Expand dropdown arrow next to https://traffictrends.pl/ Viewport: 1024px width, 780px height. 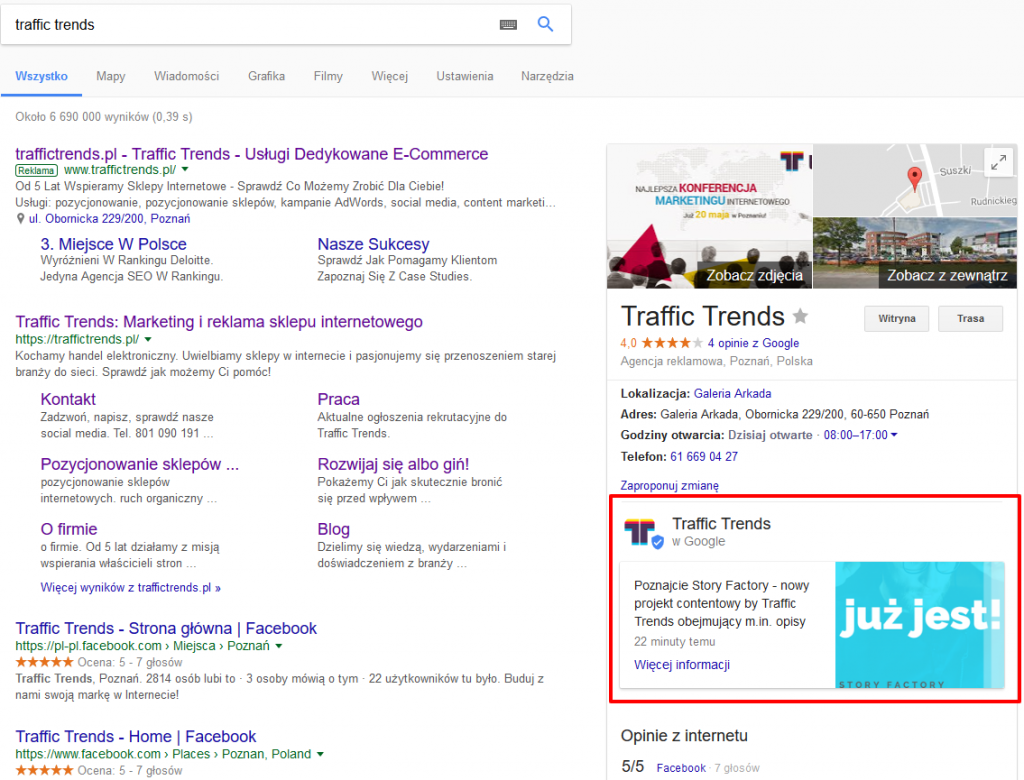click(148, 340)
